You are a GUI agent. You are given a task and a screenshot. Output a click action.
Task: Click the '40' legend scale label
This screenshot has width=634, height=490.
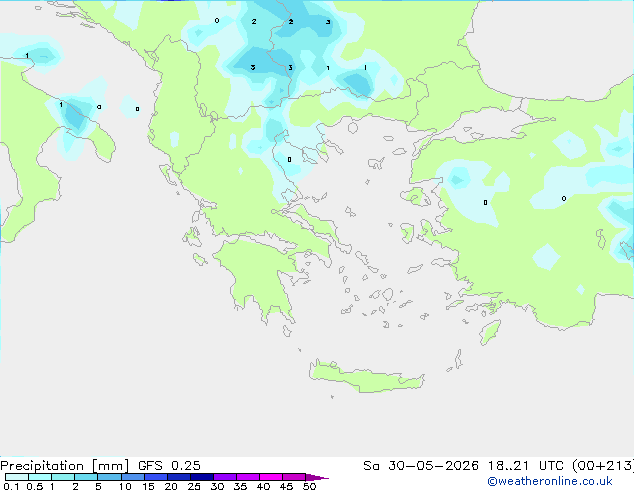(x=263, y=486)
